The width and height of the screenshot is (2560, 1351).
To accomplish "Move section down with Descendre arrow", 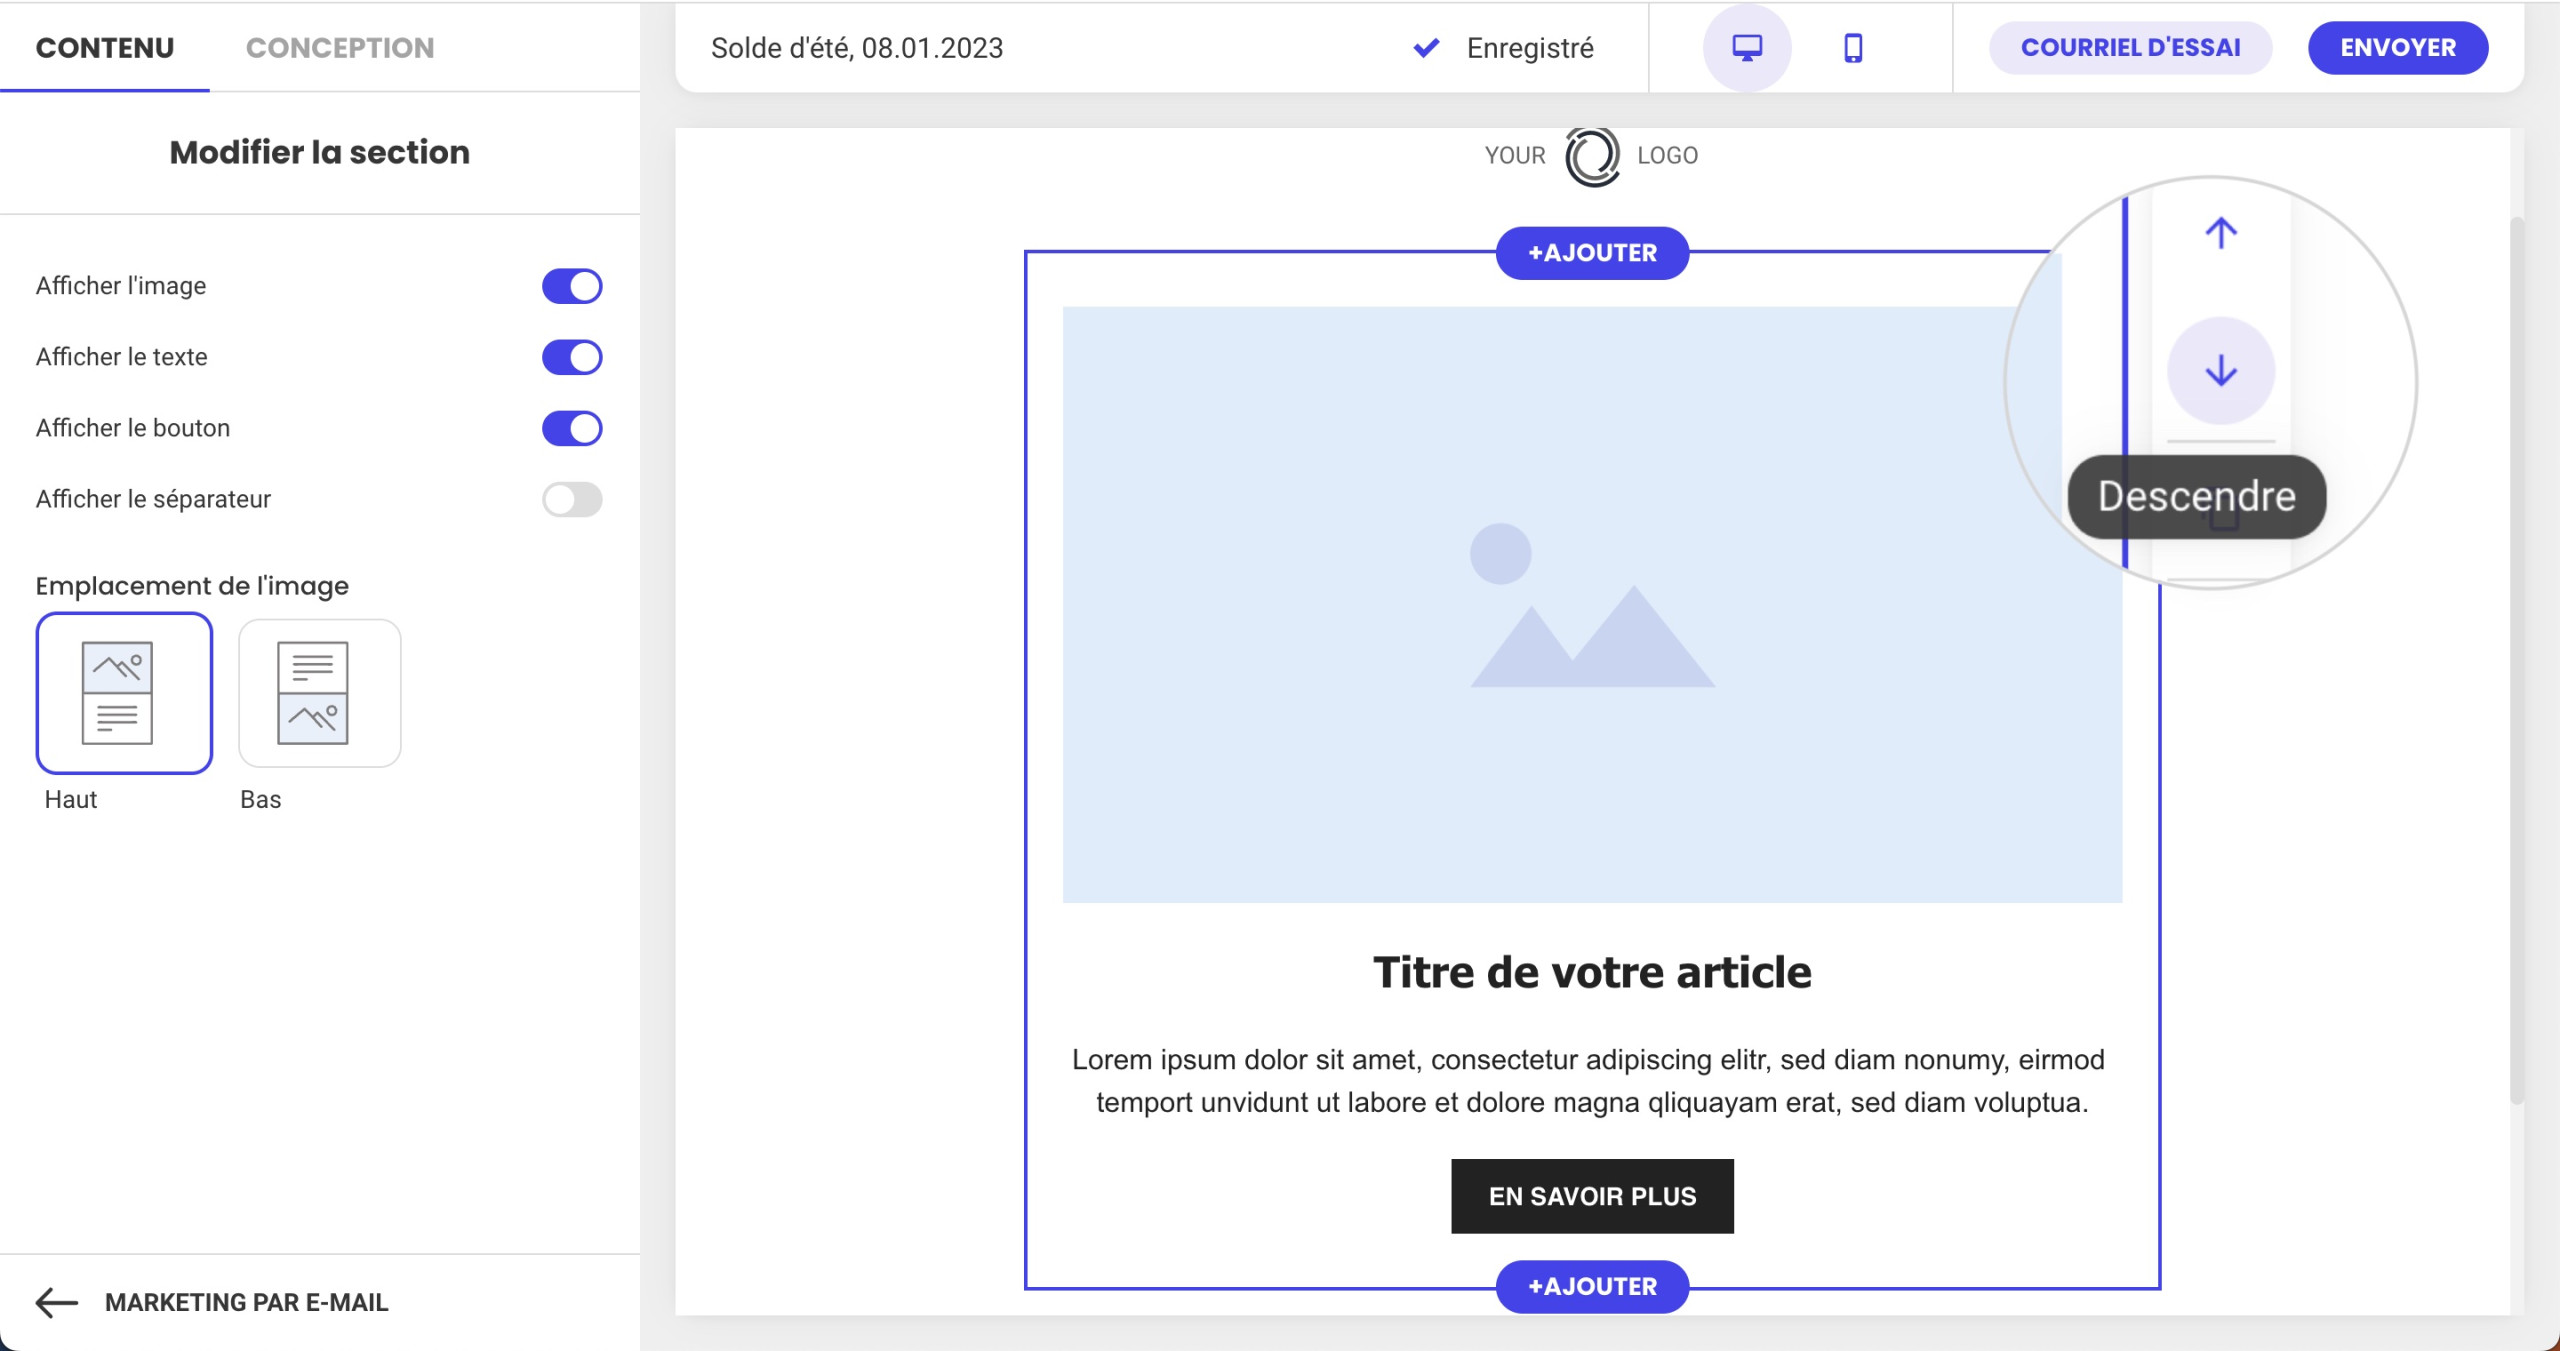I will [x=2221, y=371].
